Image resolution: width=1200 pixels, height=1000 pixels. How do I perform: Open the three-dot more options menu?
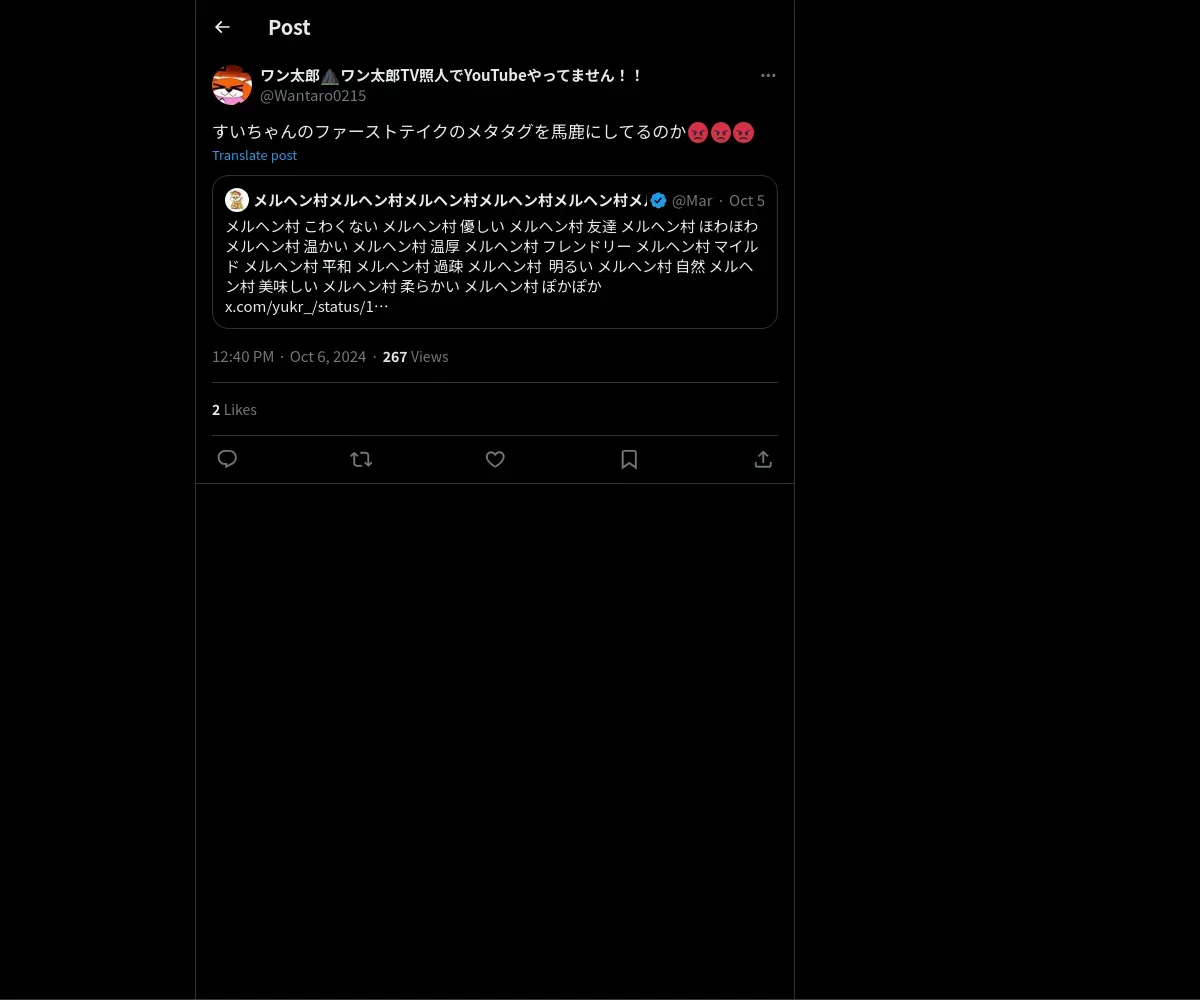pos(768,75)
